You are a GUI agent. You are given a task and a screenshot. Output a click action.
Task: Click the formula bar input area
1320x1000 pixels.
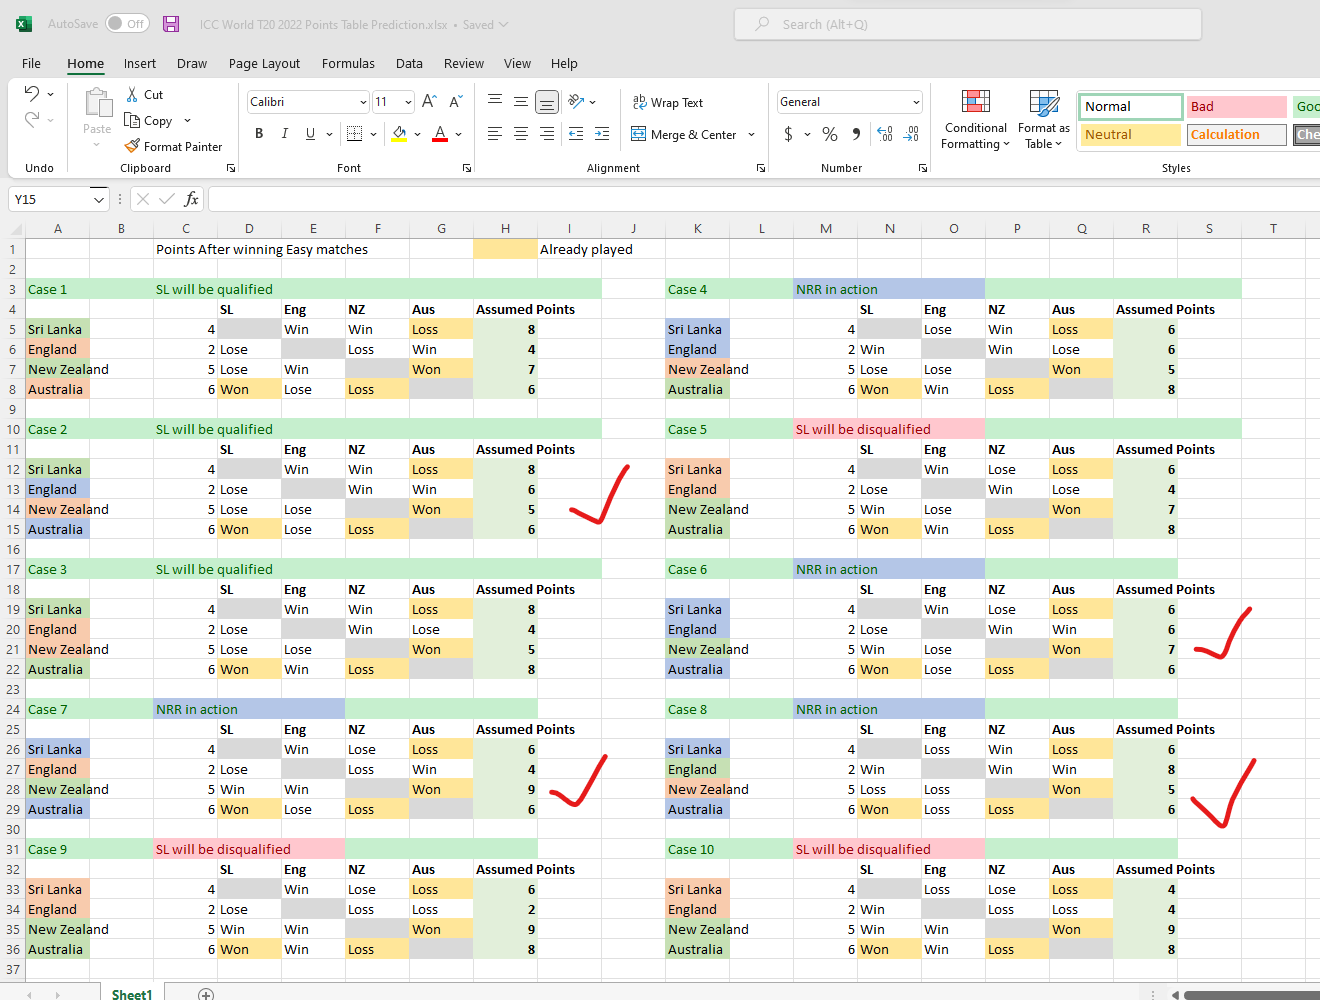(764, 199)
